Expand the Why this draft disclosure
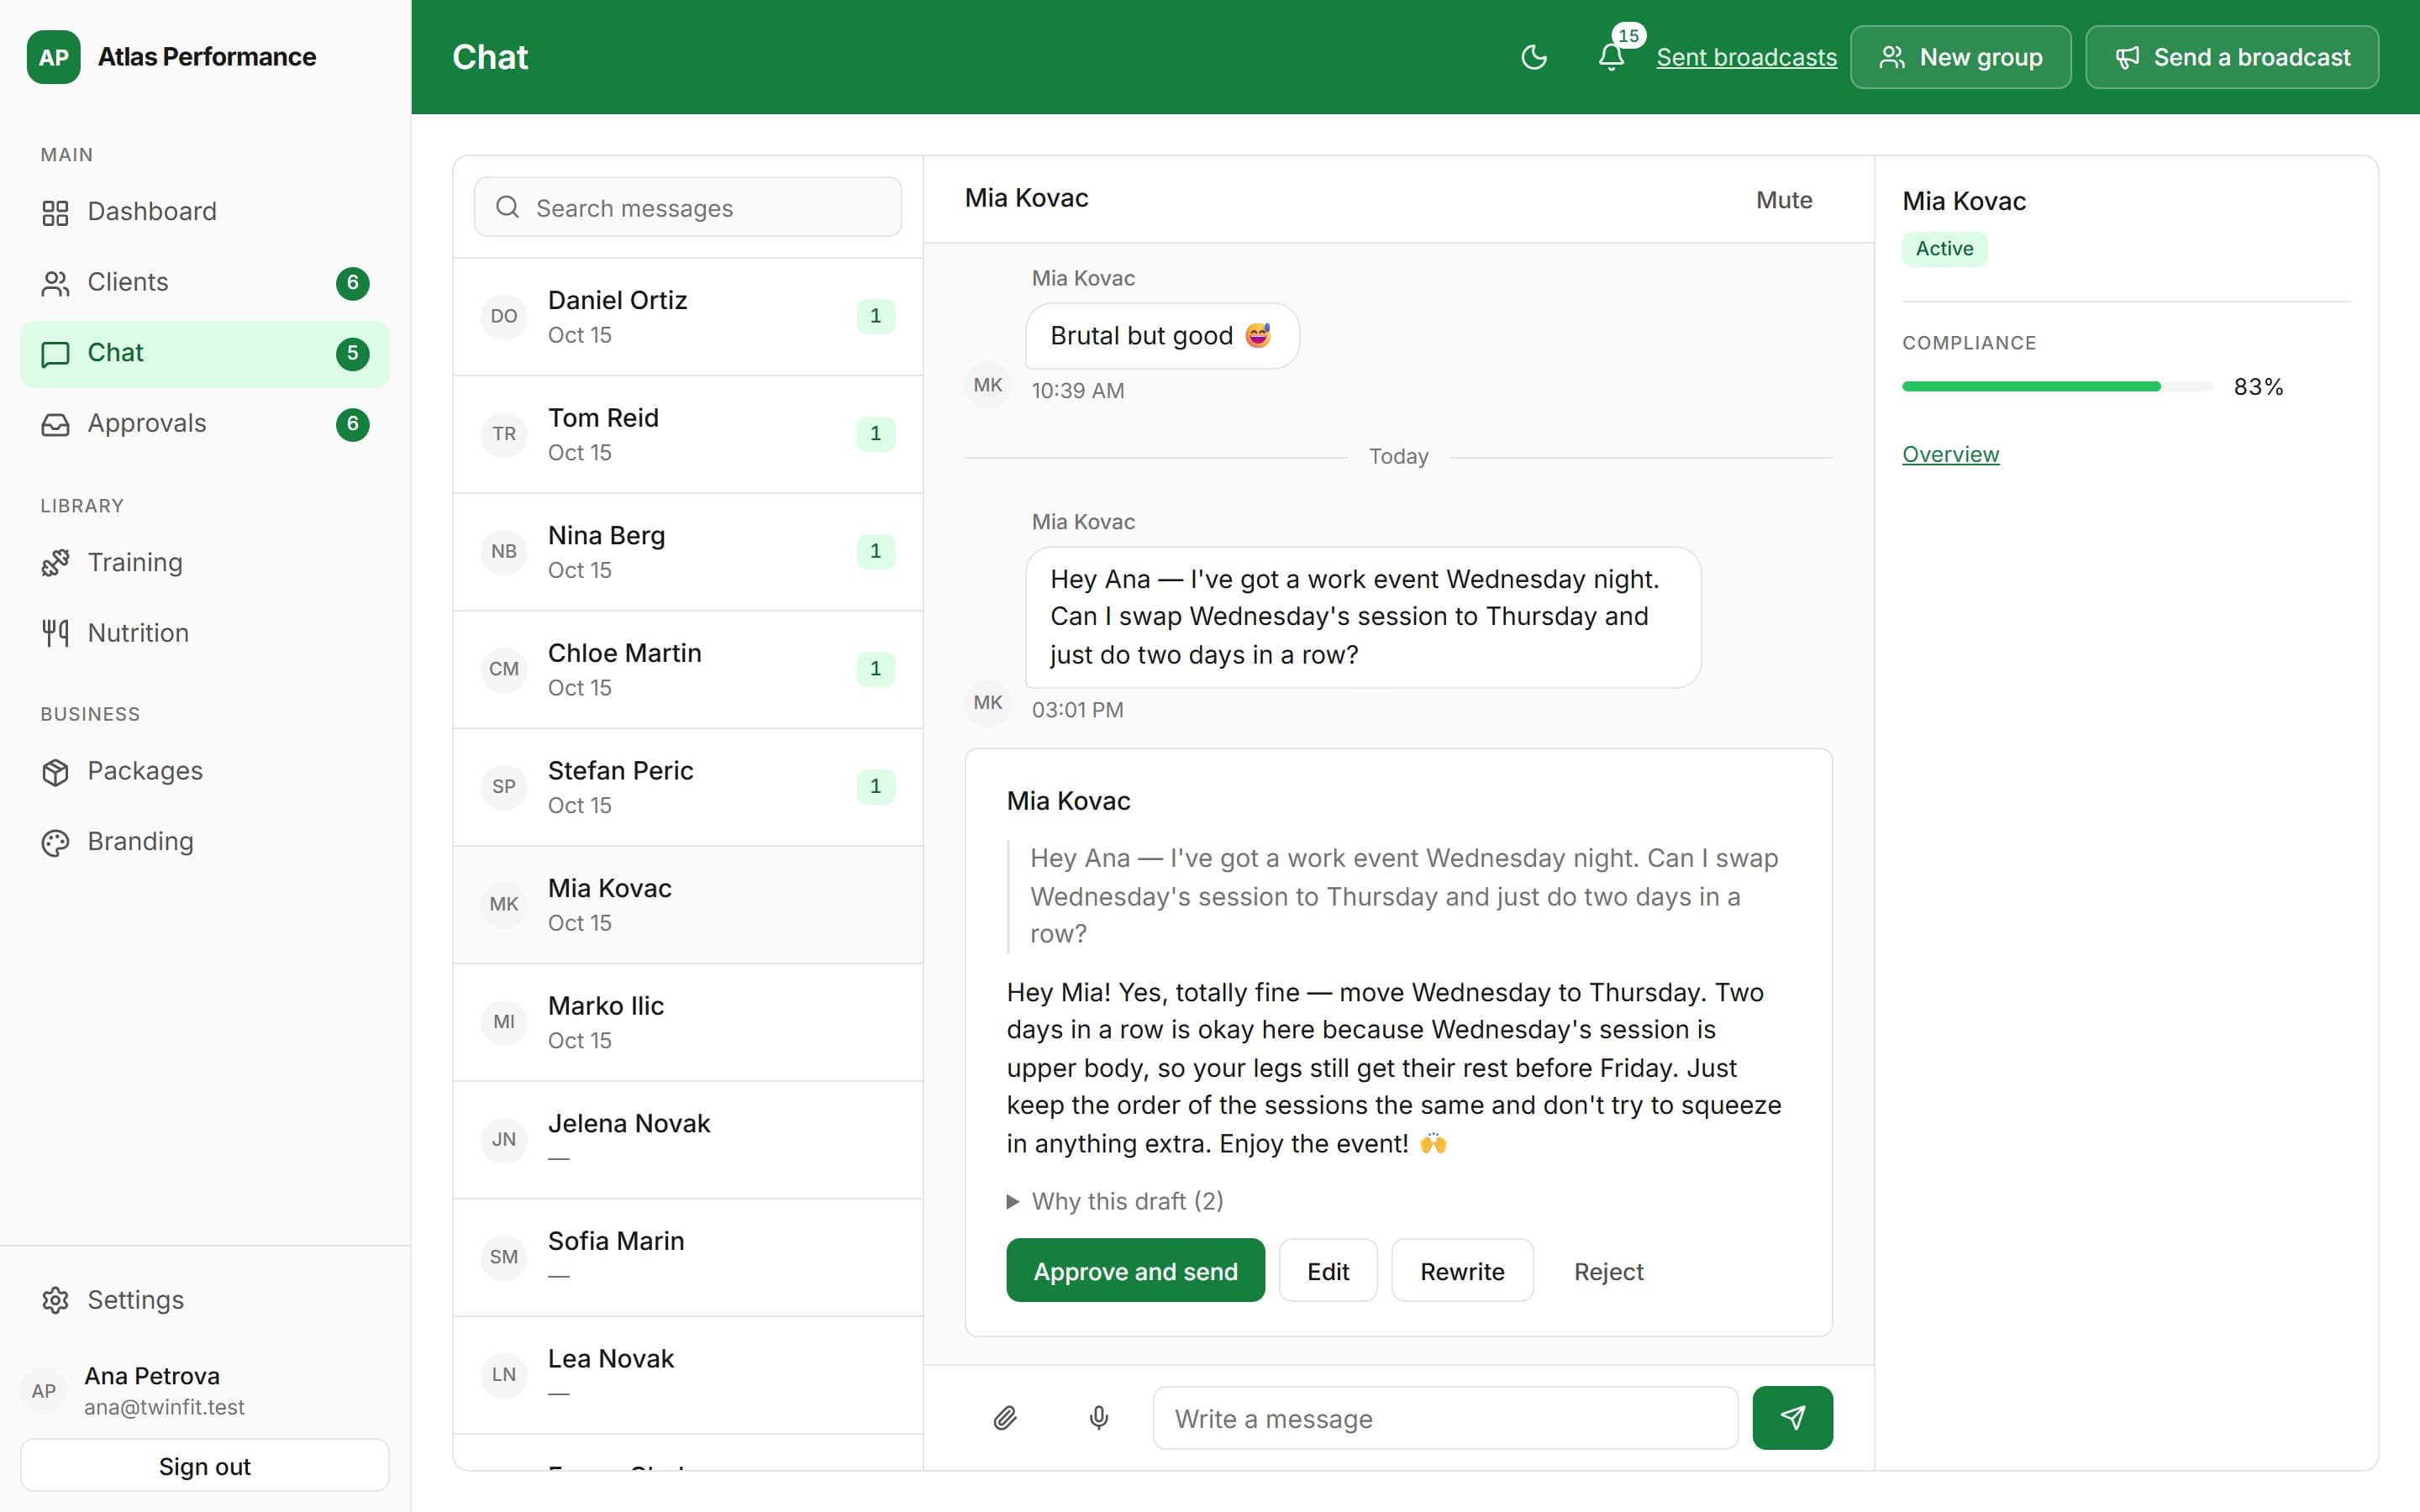This screenshot has width=2420, height=1512. 1115,1201
